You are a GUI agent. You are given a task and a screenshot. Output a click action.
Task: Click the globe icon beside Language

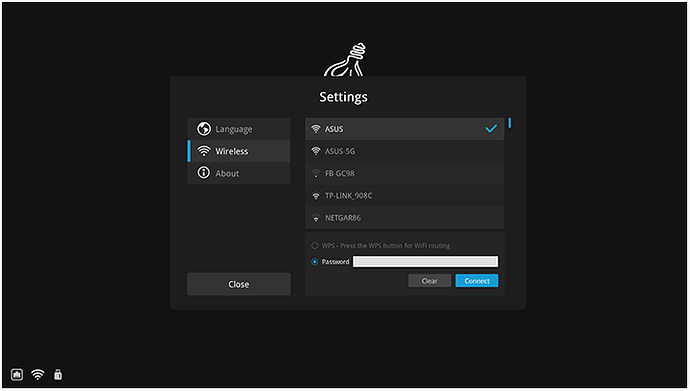pos(203,129)
